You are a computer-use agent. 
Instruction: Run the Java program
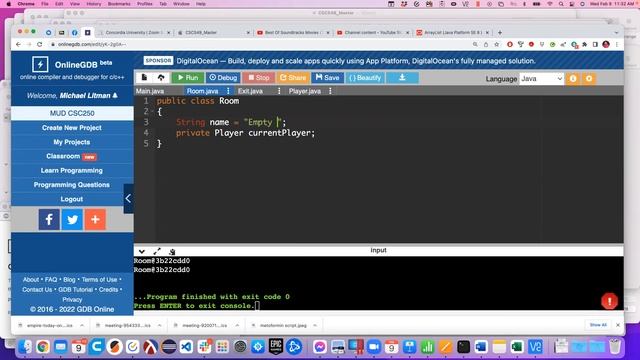click(188, 78)
